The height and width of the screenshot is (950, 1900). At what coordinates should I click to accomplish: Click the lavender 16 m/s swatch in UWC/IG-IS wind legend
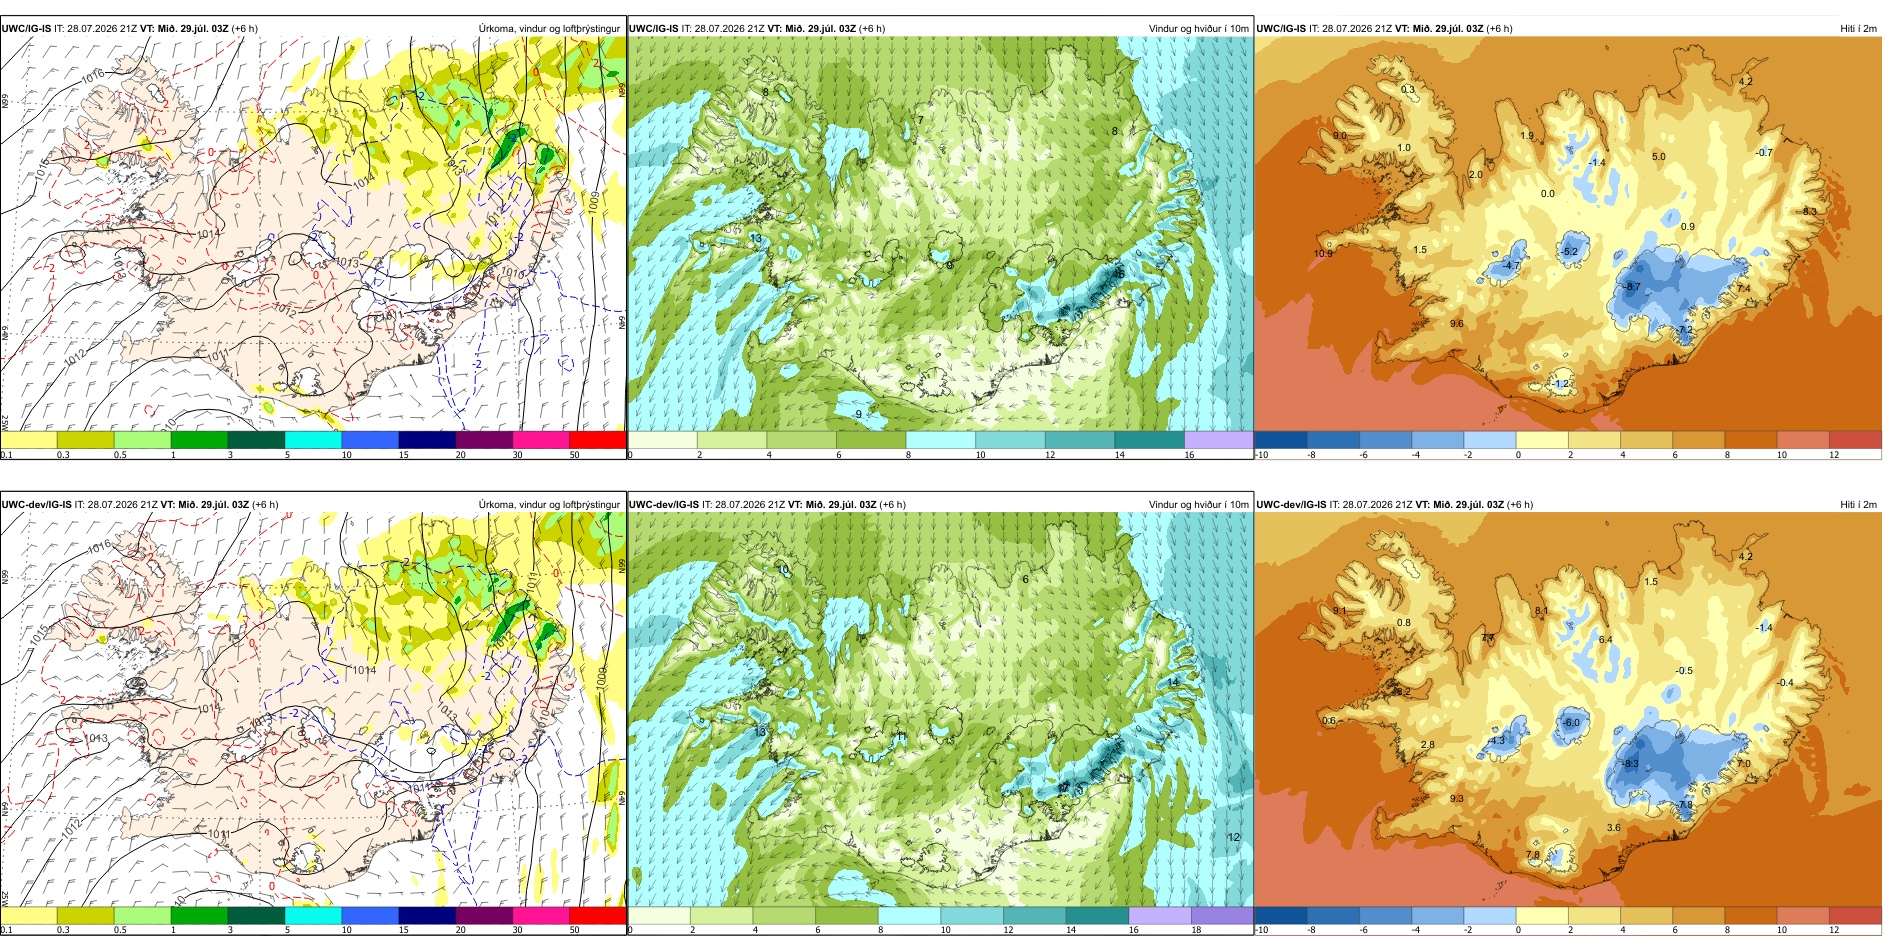pos(1218,439)
